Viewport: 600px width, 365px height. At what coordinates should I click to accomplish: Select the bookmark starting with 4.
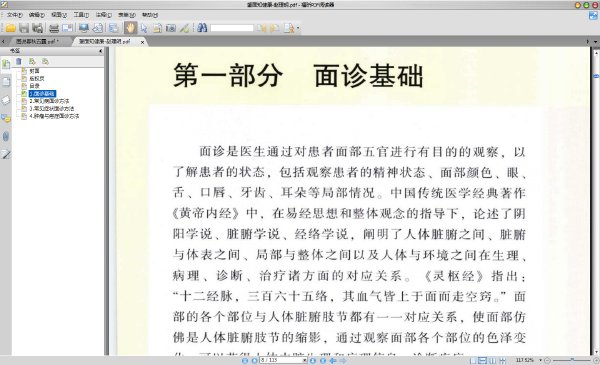[x=54, y=116]
